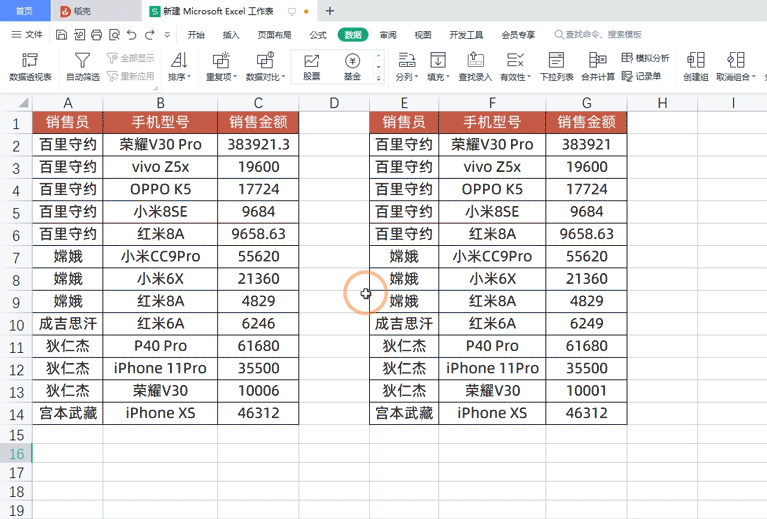Select cell A14 宫本武藏

(x=68, y=413)
